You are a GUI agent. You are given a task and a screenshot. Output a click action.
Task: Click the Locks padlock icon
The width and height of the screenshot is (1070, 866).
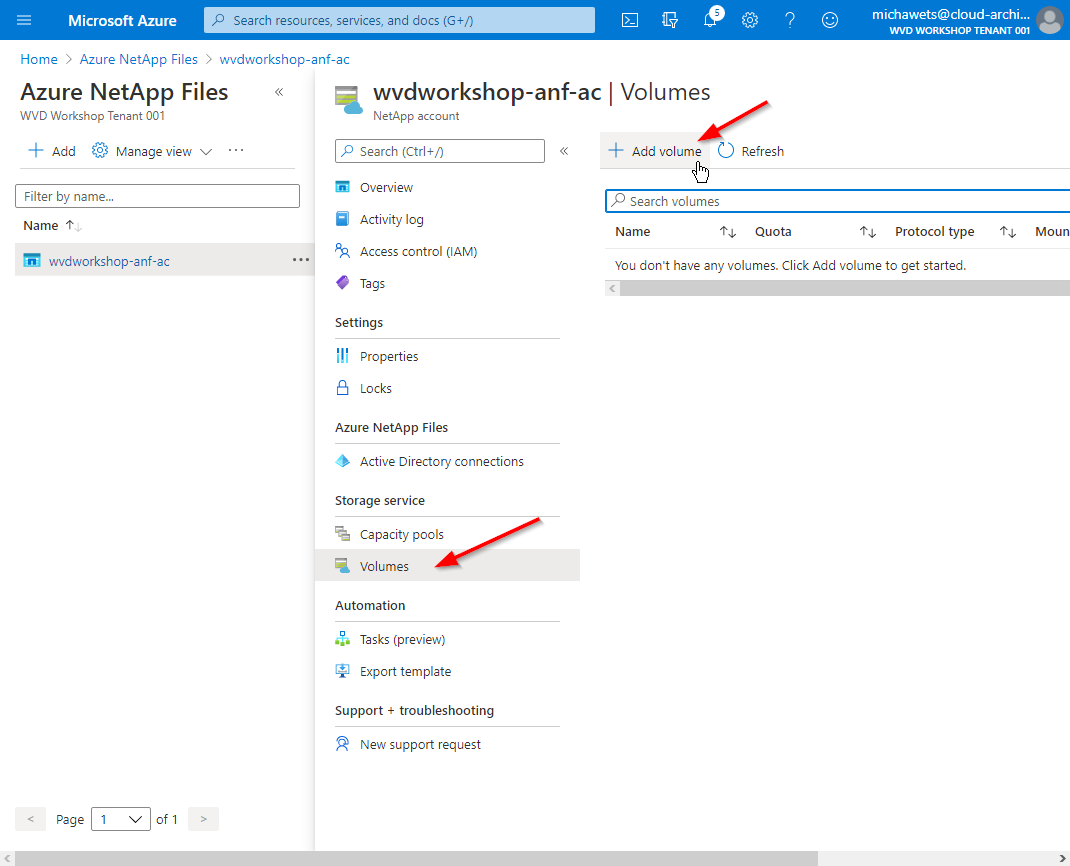coord(343,388)
